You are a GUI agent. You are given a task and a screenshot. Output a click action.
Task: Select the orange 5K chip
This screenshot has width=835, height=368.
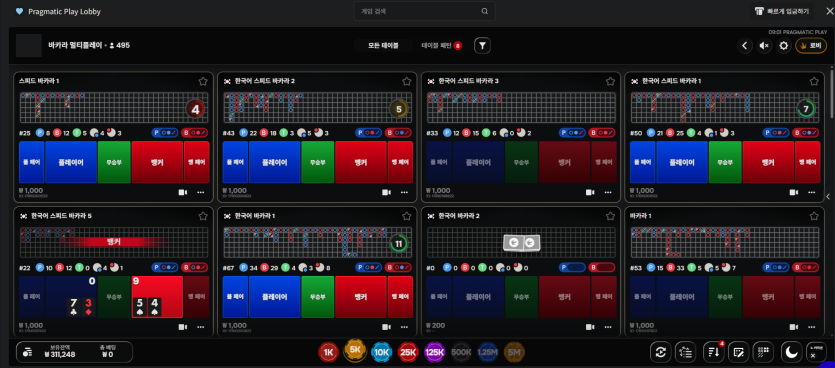[355, 350]
